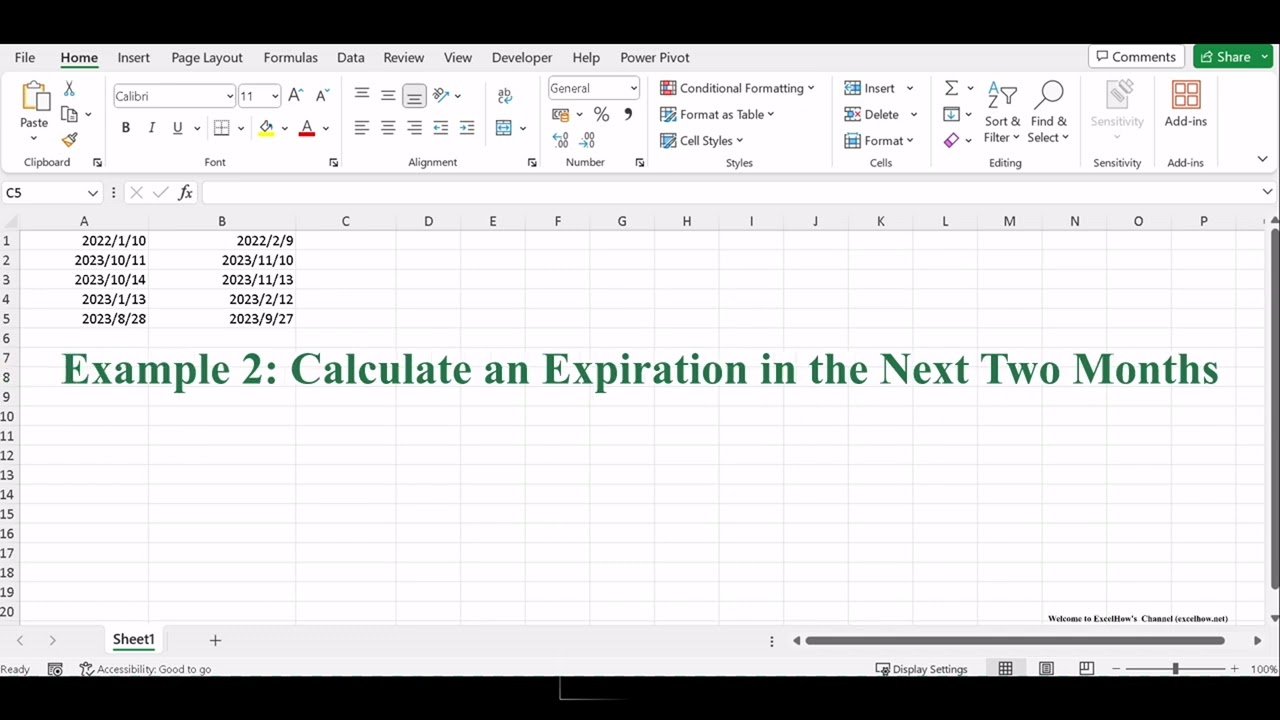
Task: Click the Borders icon
Action: [222, 128]
